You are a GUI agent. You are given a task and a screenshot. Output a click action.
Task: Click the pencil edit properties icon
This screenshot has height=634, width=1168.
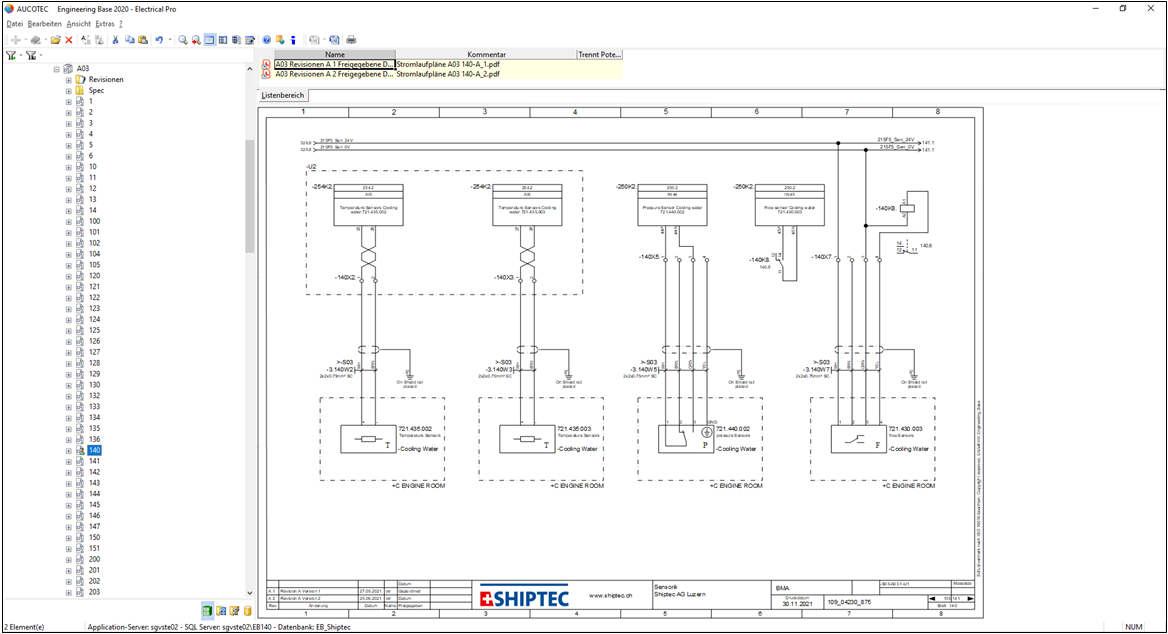tap(250, 39)
